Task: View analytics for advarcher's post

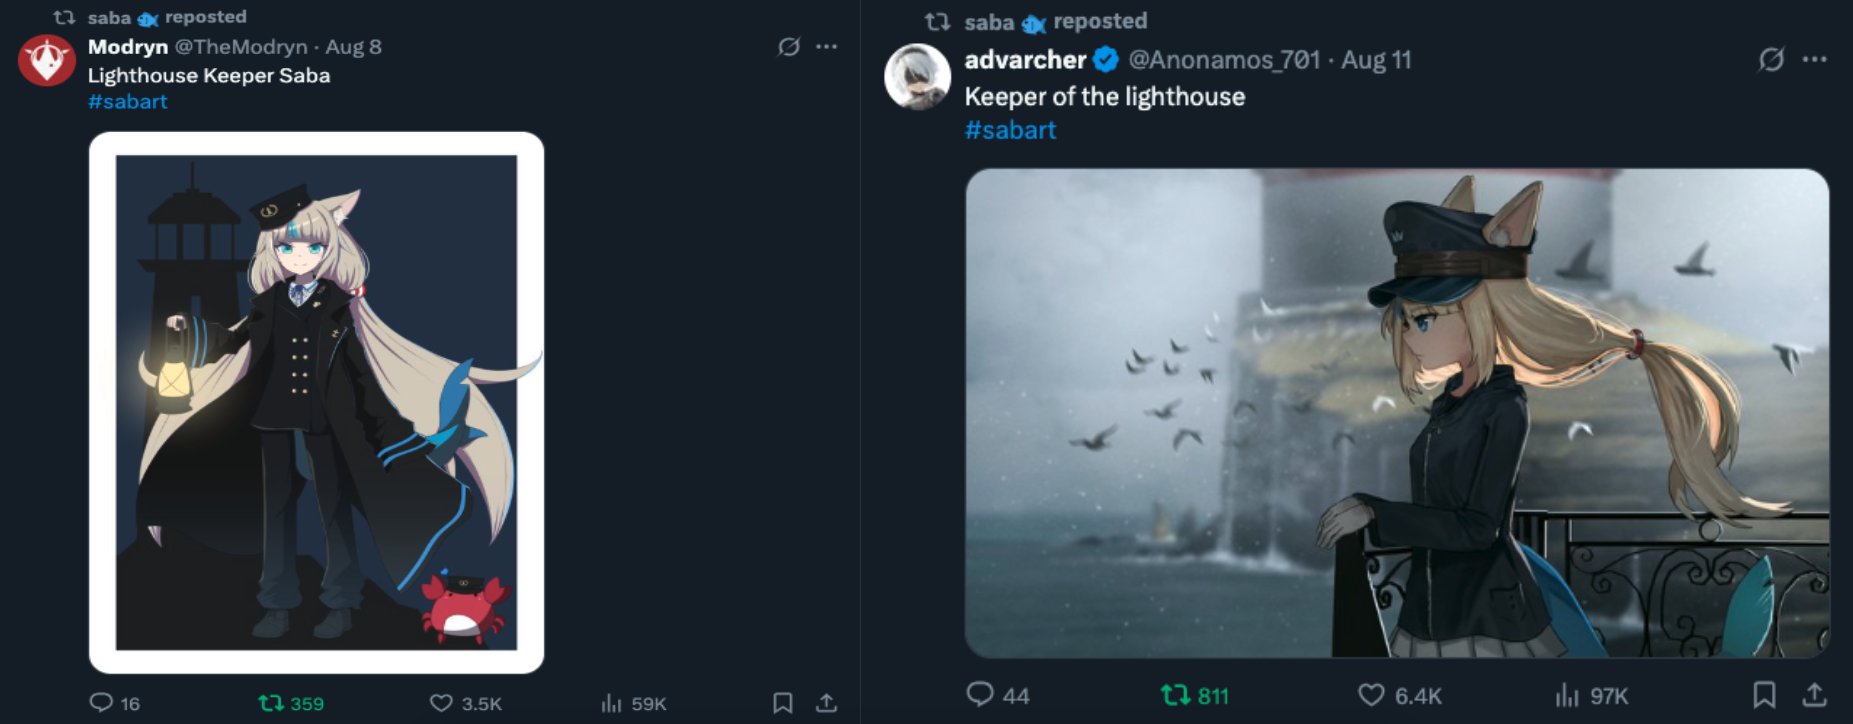Action: coord(1566,694)
